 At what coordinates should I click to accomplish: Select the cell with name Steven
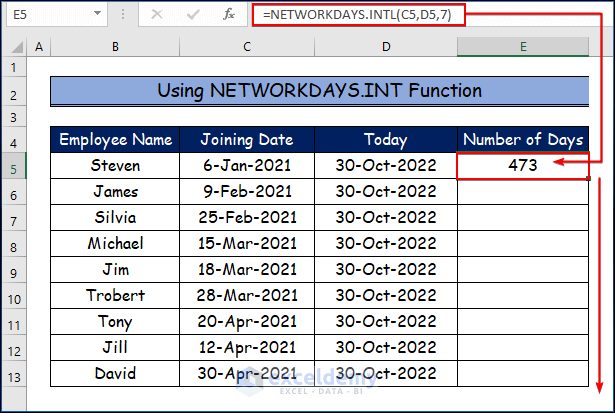[x=115, y=166]
